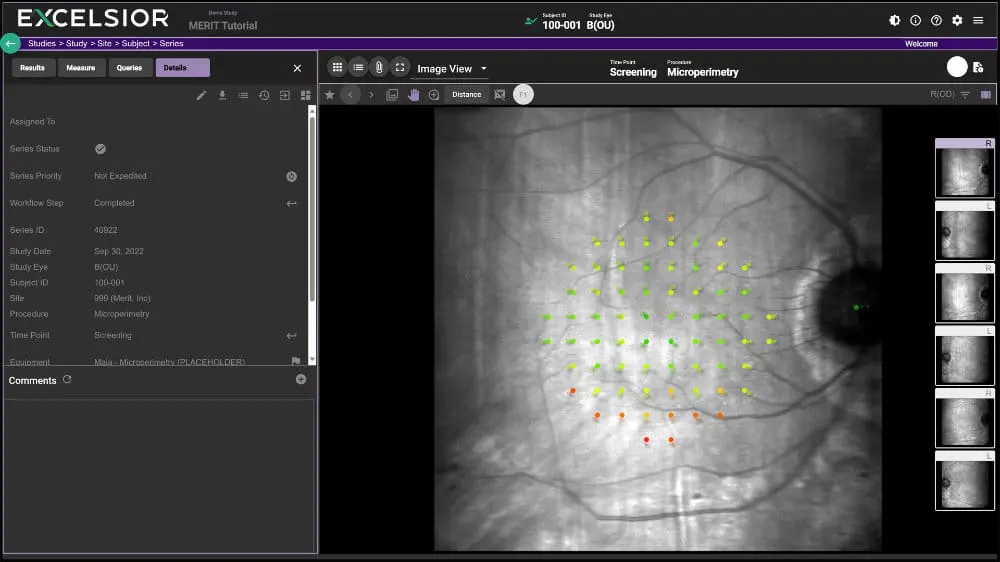The image size is (1000, 562).
Task: Open the hamburger main menu
Action: click(x=978, y=20)
